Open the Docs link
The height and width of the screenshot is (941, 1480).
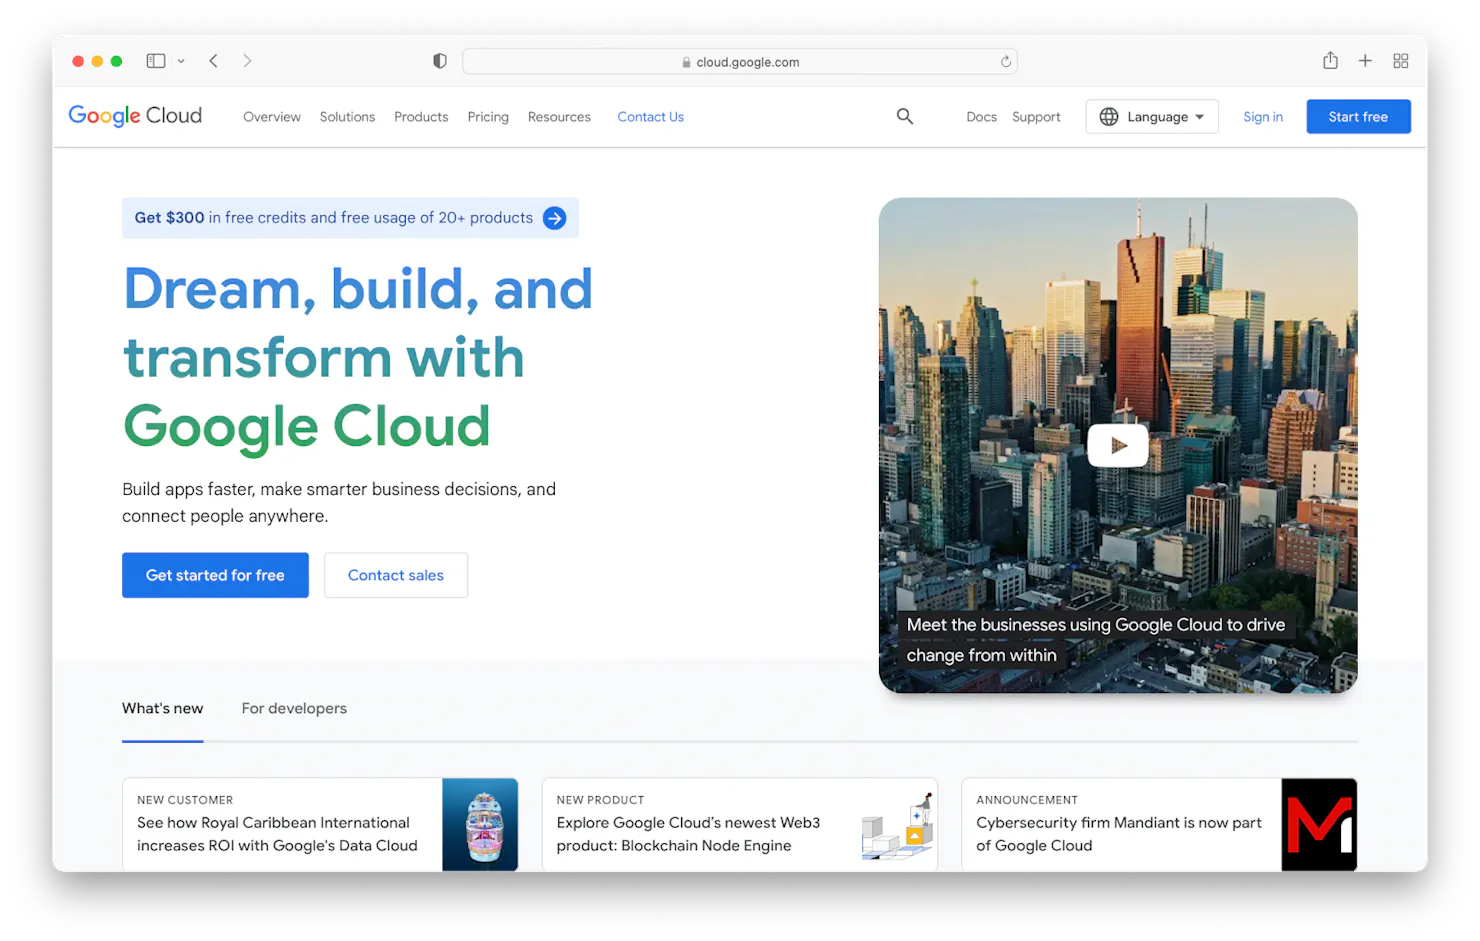click(x=982, y=117)
